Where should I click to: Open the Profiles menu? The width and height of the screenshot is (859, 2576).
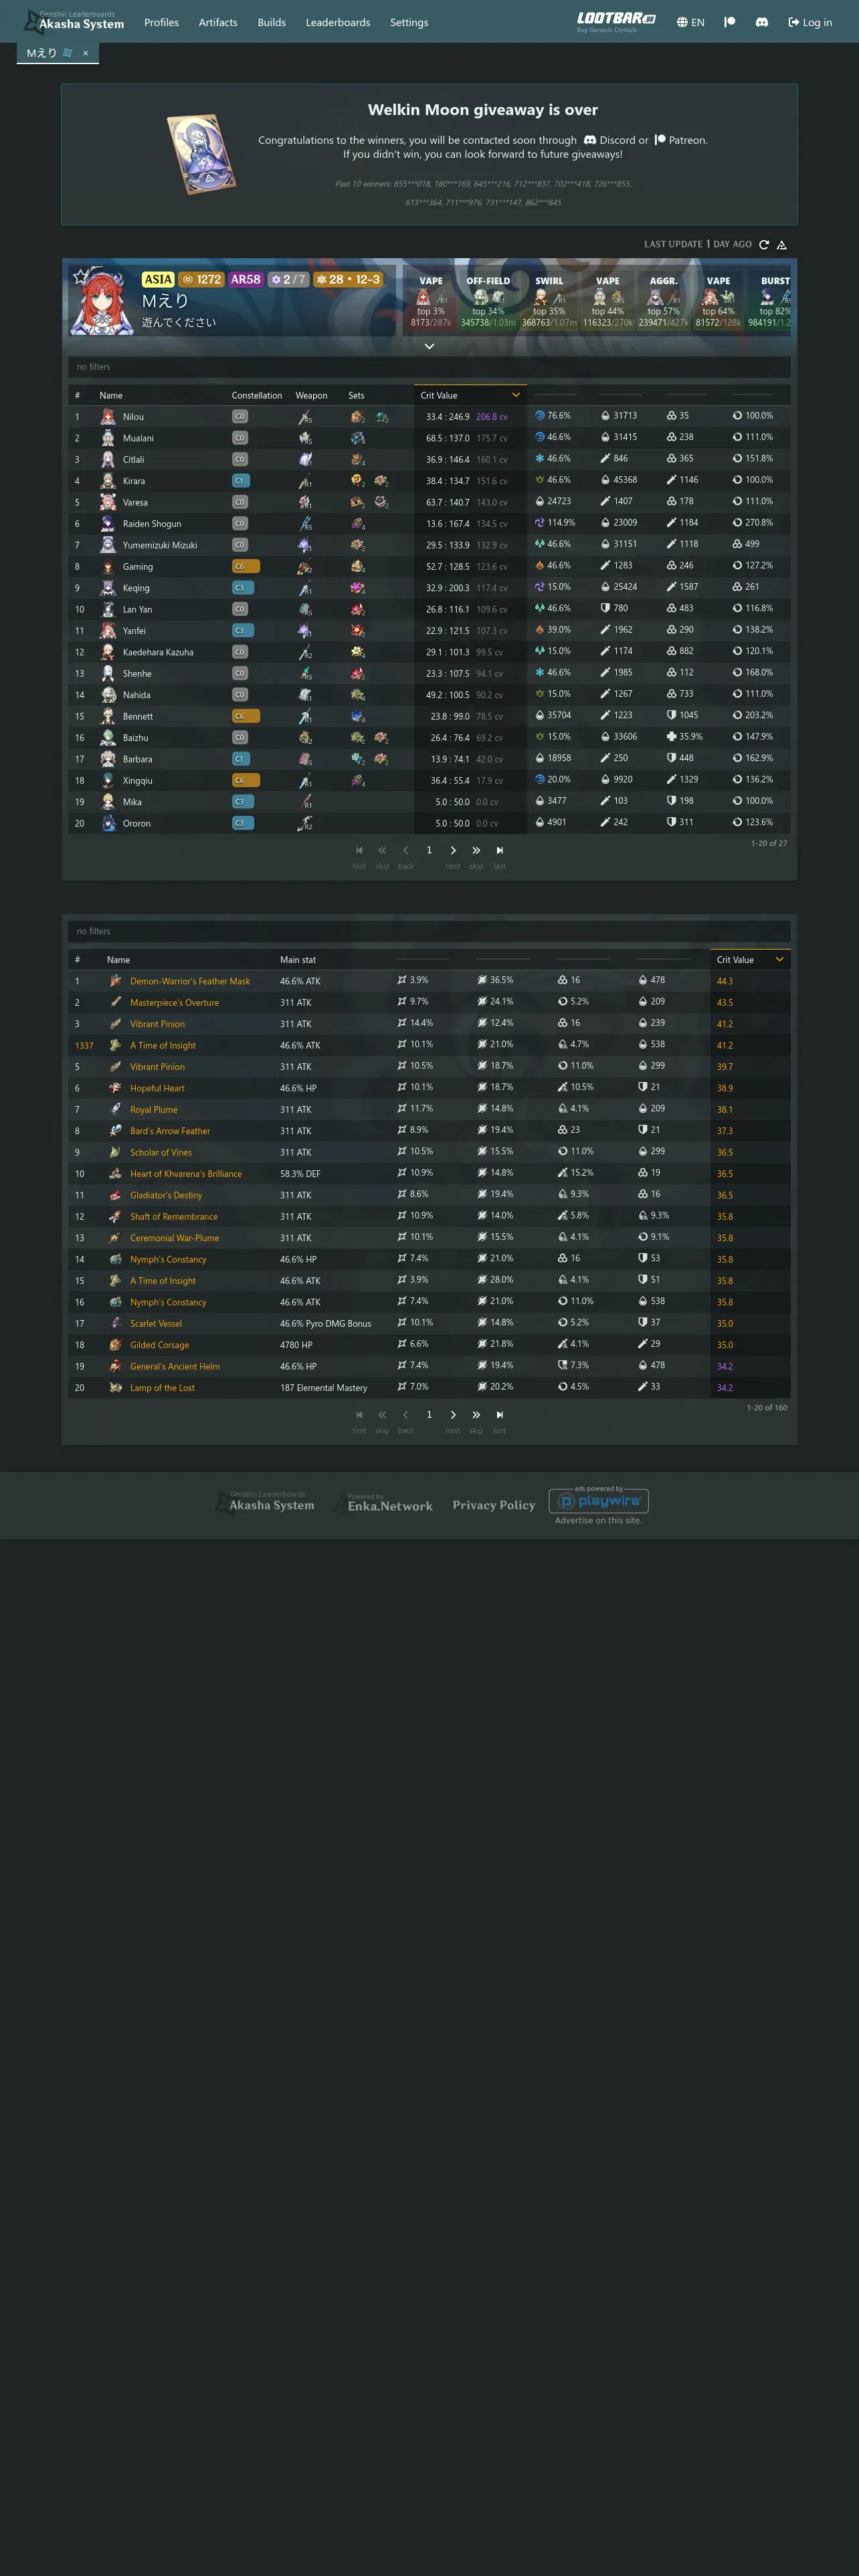(161, 22)
